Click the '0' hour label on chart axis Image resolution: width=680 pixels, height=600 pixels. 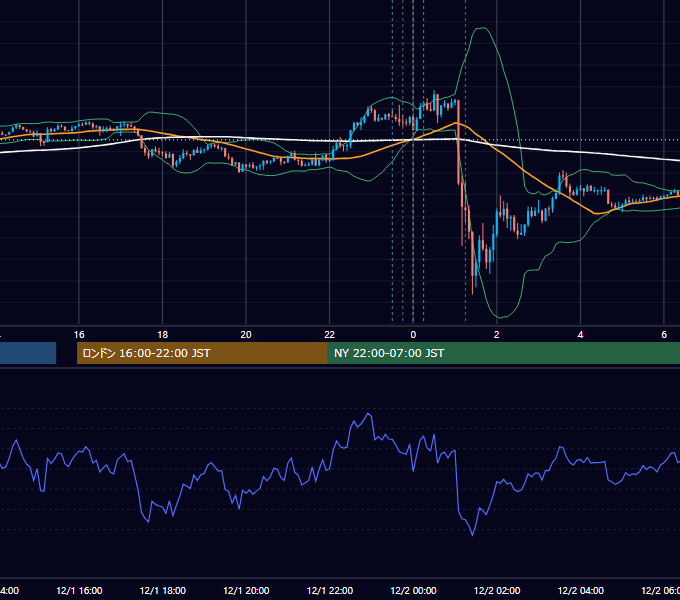click(413, 335)
